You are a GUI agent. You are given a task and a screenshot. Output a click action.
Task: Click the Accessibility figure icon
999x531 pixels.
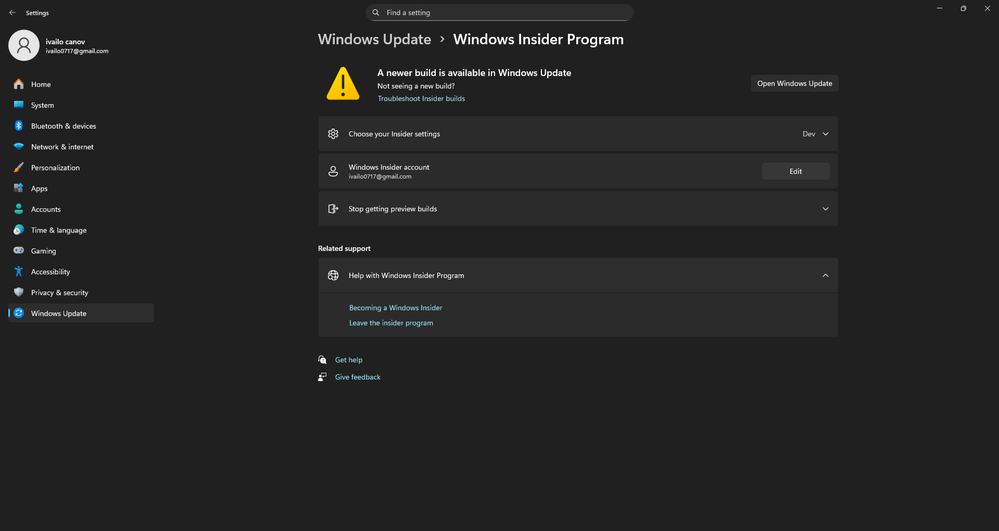point(18,272)
